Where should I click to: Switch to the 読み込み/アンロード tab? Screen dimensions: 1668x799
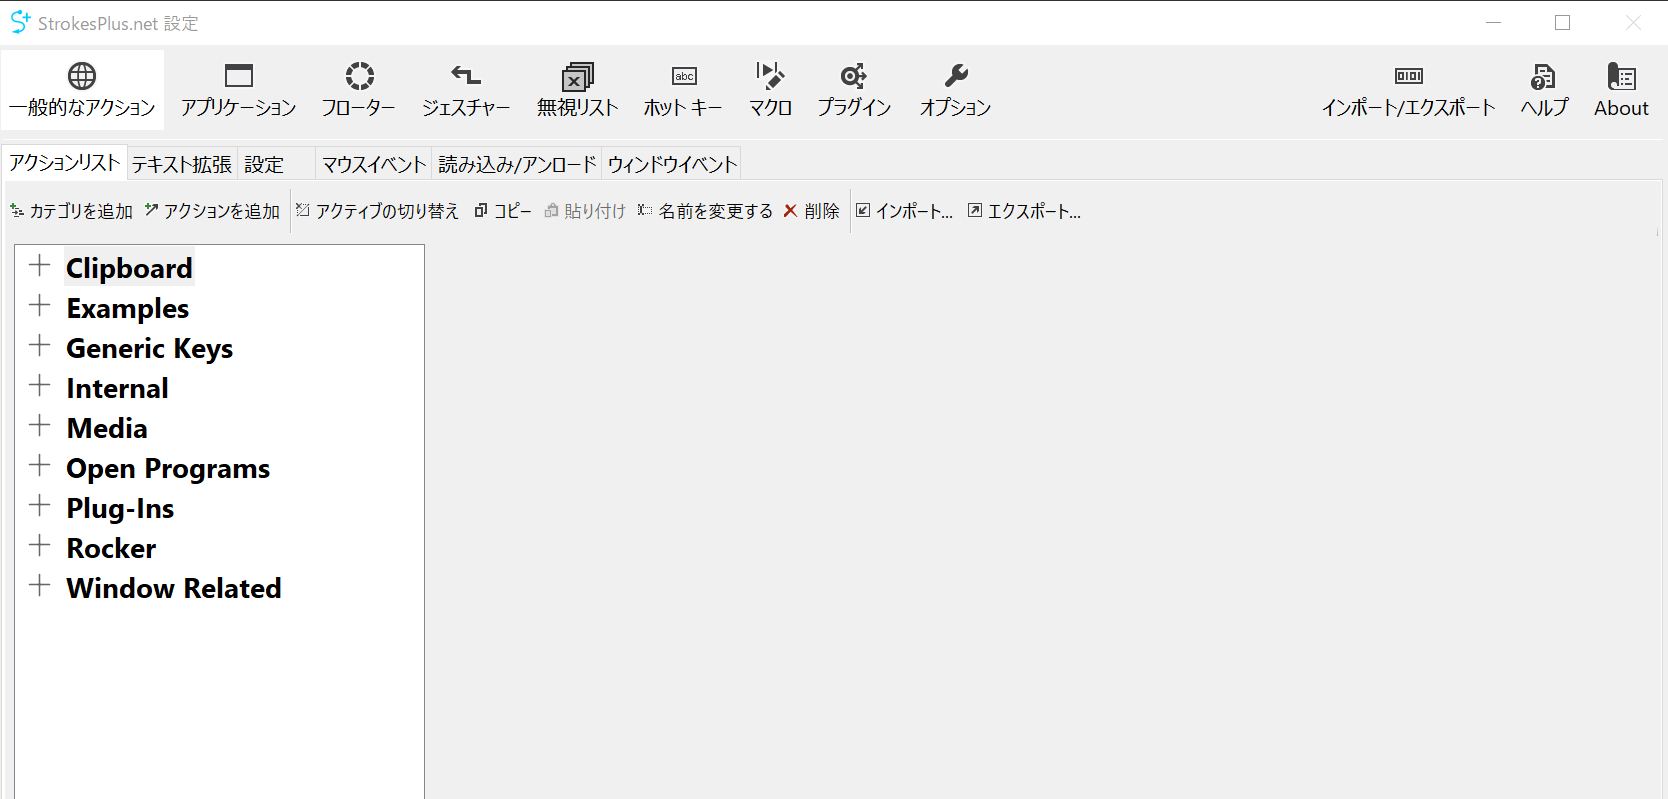click(x=517, y=164)
